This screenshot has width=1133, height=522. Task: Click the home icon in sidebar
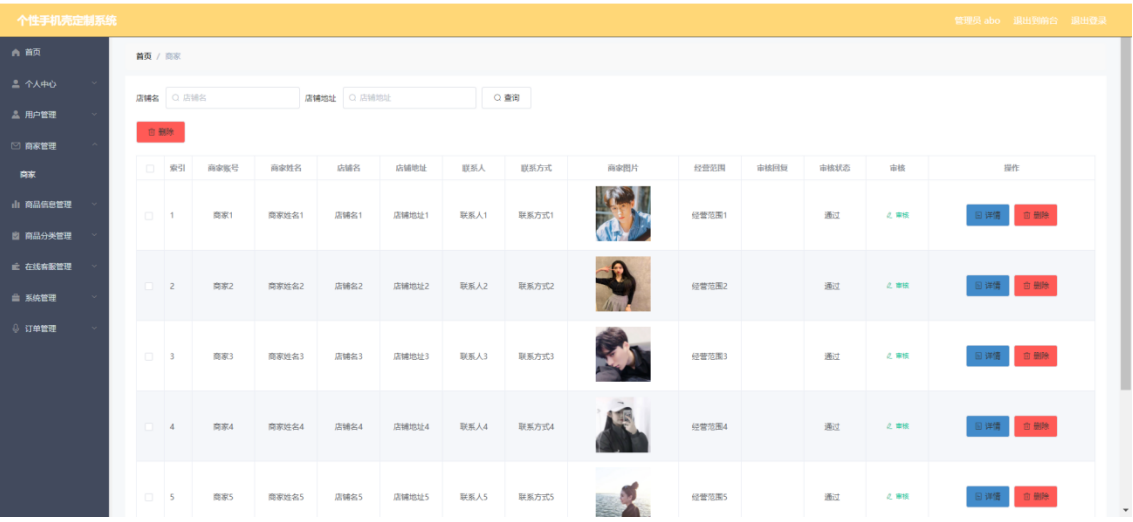(15, 53)
